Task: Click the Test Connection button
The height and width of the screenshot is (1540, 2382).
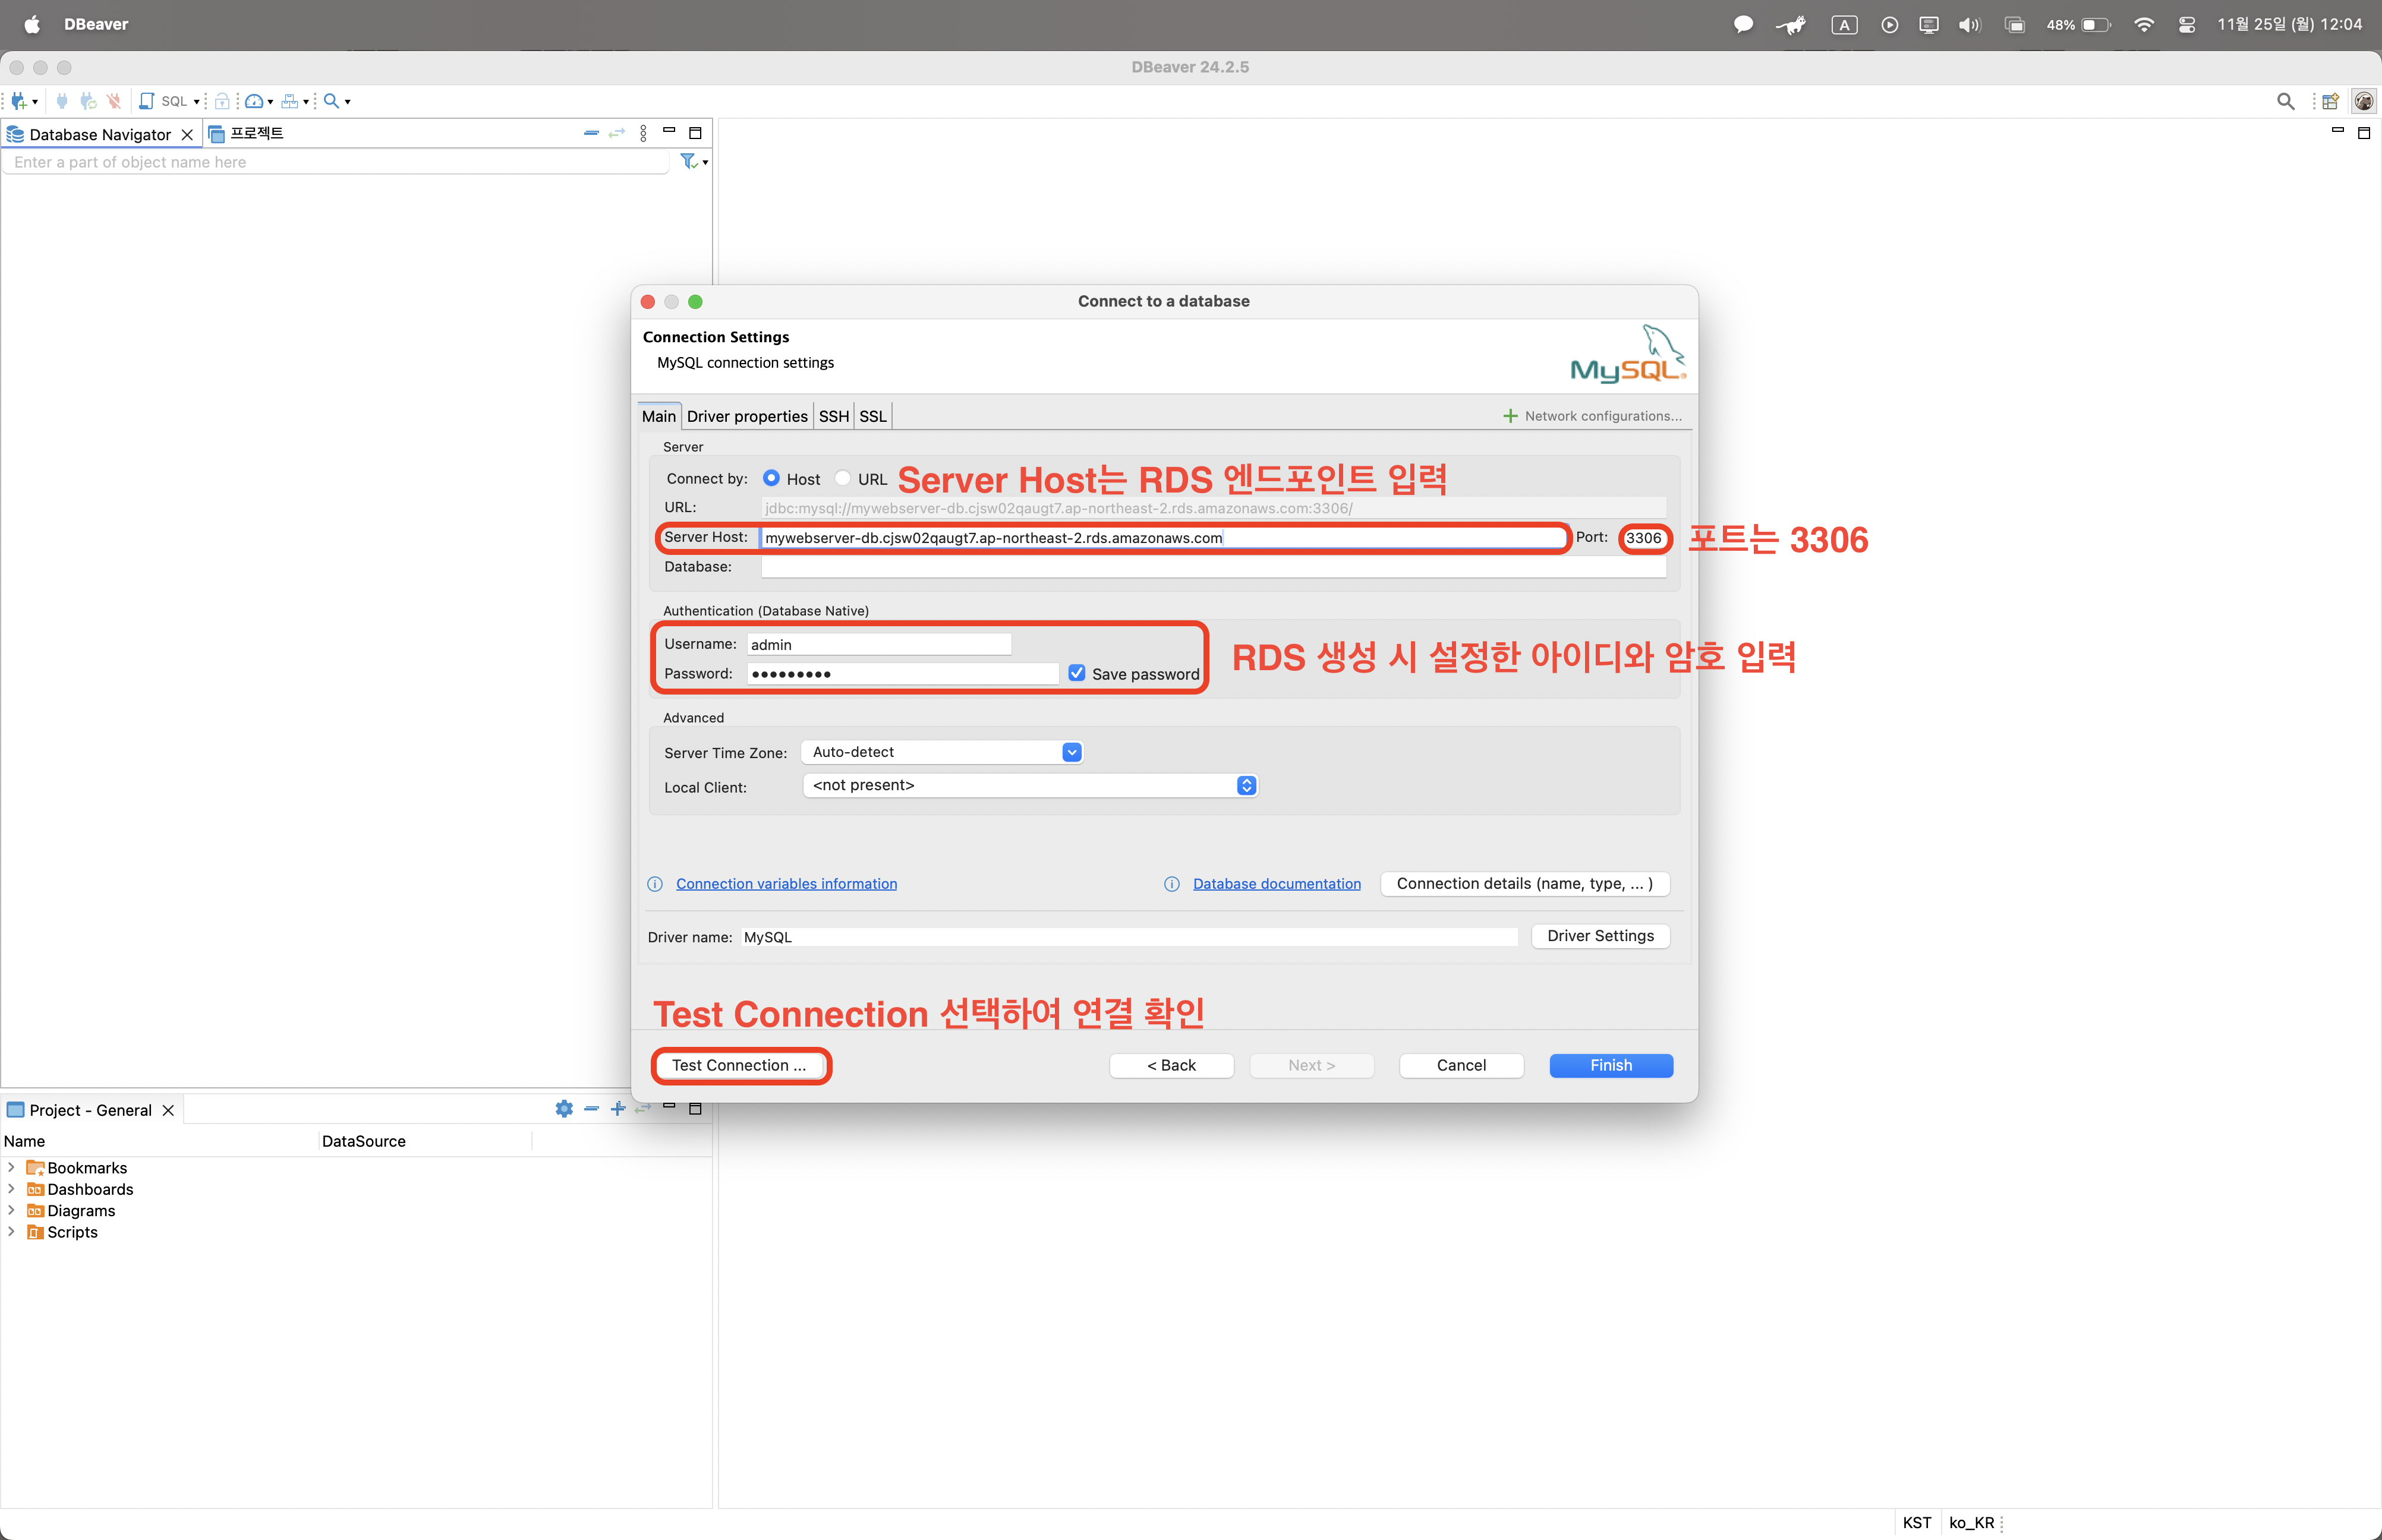Action: pyautogui.click(x=739, y=1065)
